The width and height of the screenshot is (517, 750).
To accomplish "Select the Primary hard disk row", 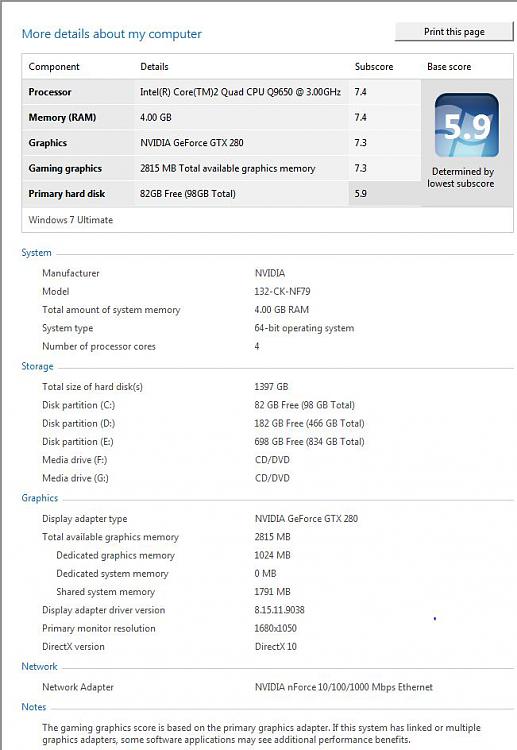I will coord(221,194).
